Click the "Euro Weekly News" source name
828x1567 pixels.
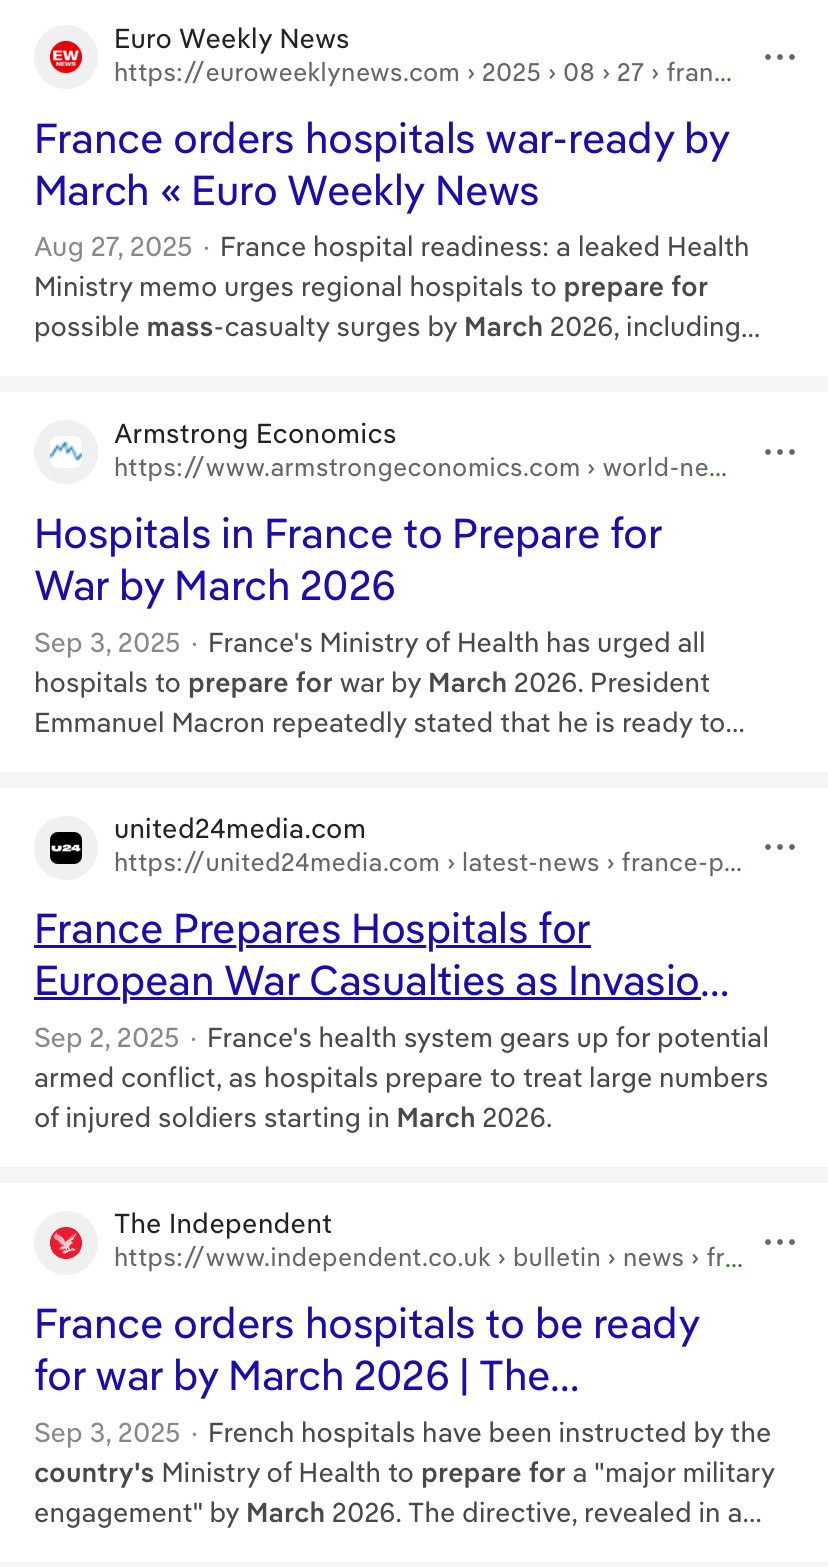pyautogui.click(x=232, y=39)
